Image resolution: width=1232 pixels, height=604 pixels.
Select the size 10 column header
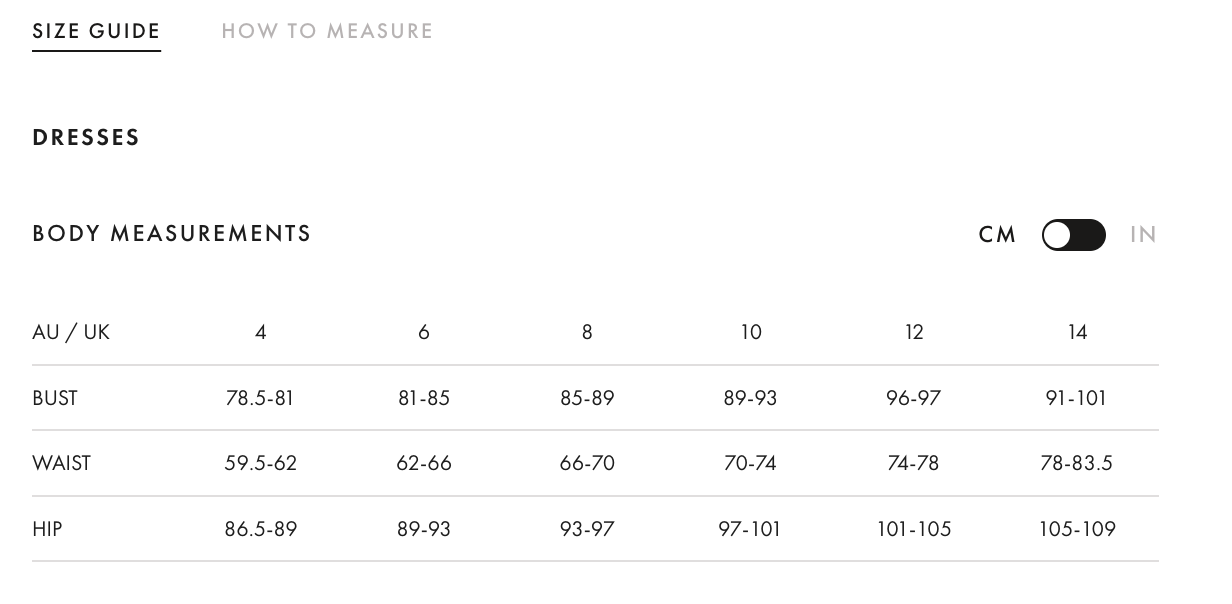(750, 332)
